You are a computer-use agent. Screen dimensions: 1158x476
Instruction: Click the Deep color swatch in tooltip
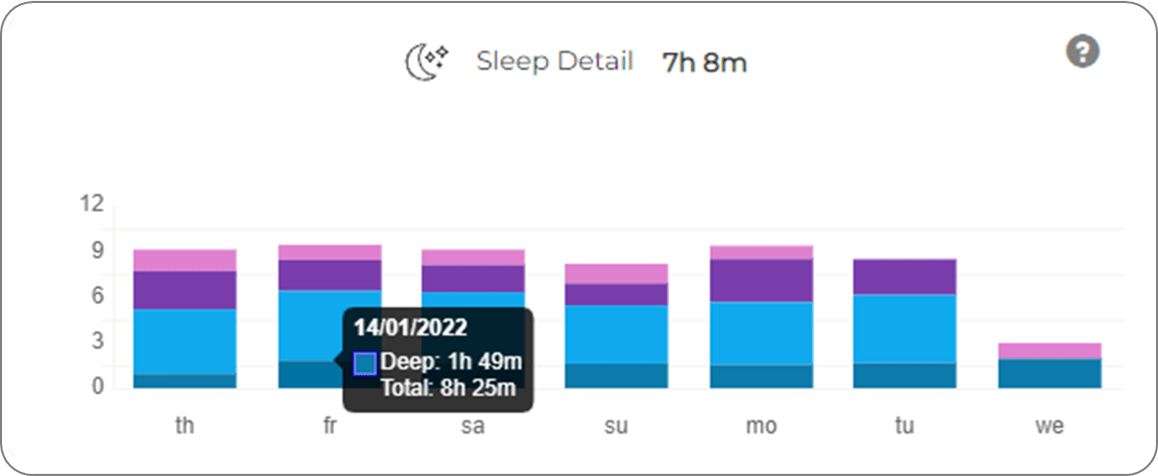pos(366,363)
